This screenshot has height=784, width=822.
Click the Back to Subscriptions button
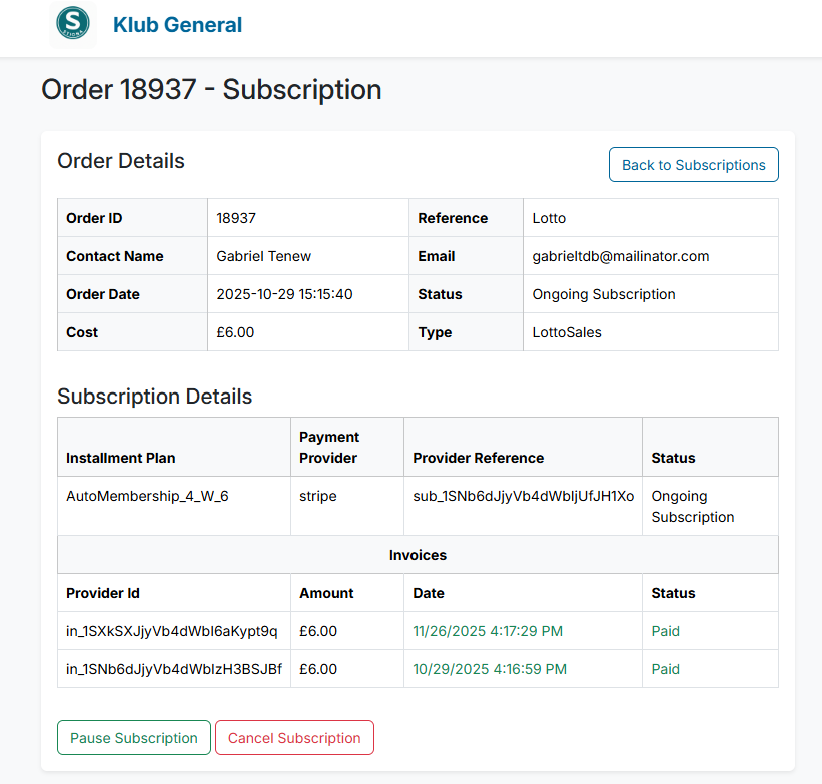(x=693, y=164)
